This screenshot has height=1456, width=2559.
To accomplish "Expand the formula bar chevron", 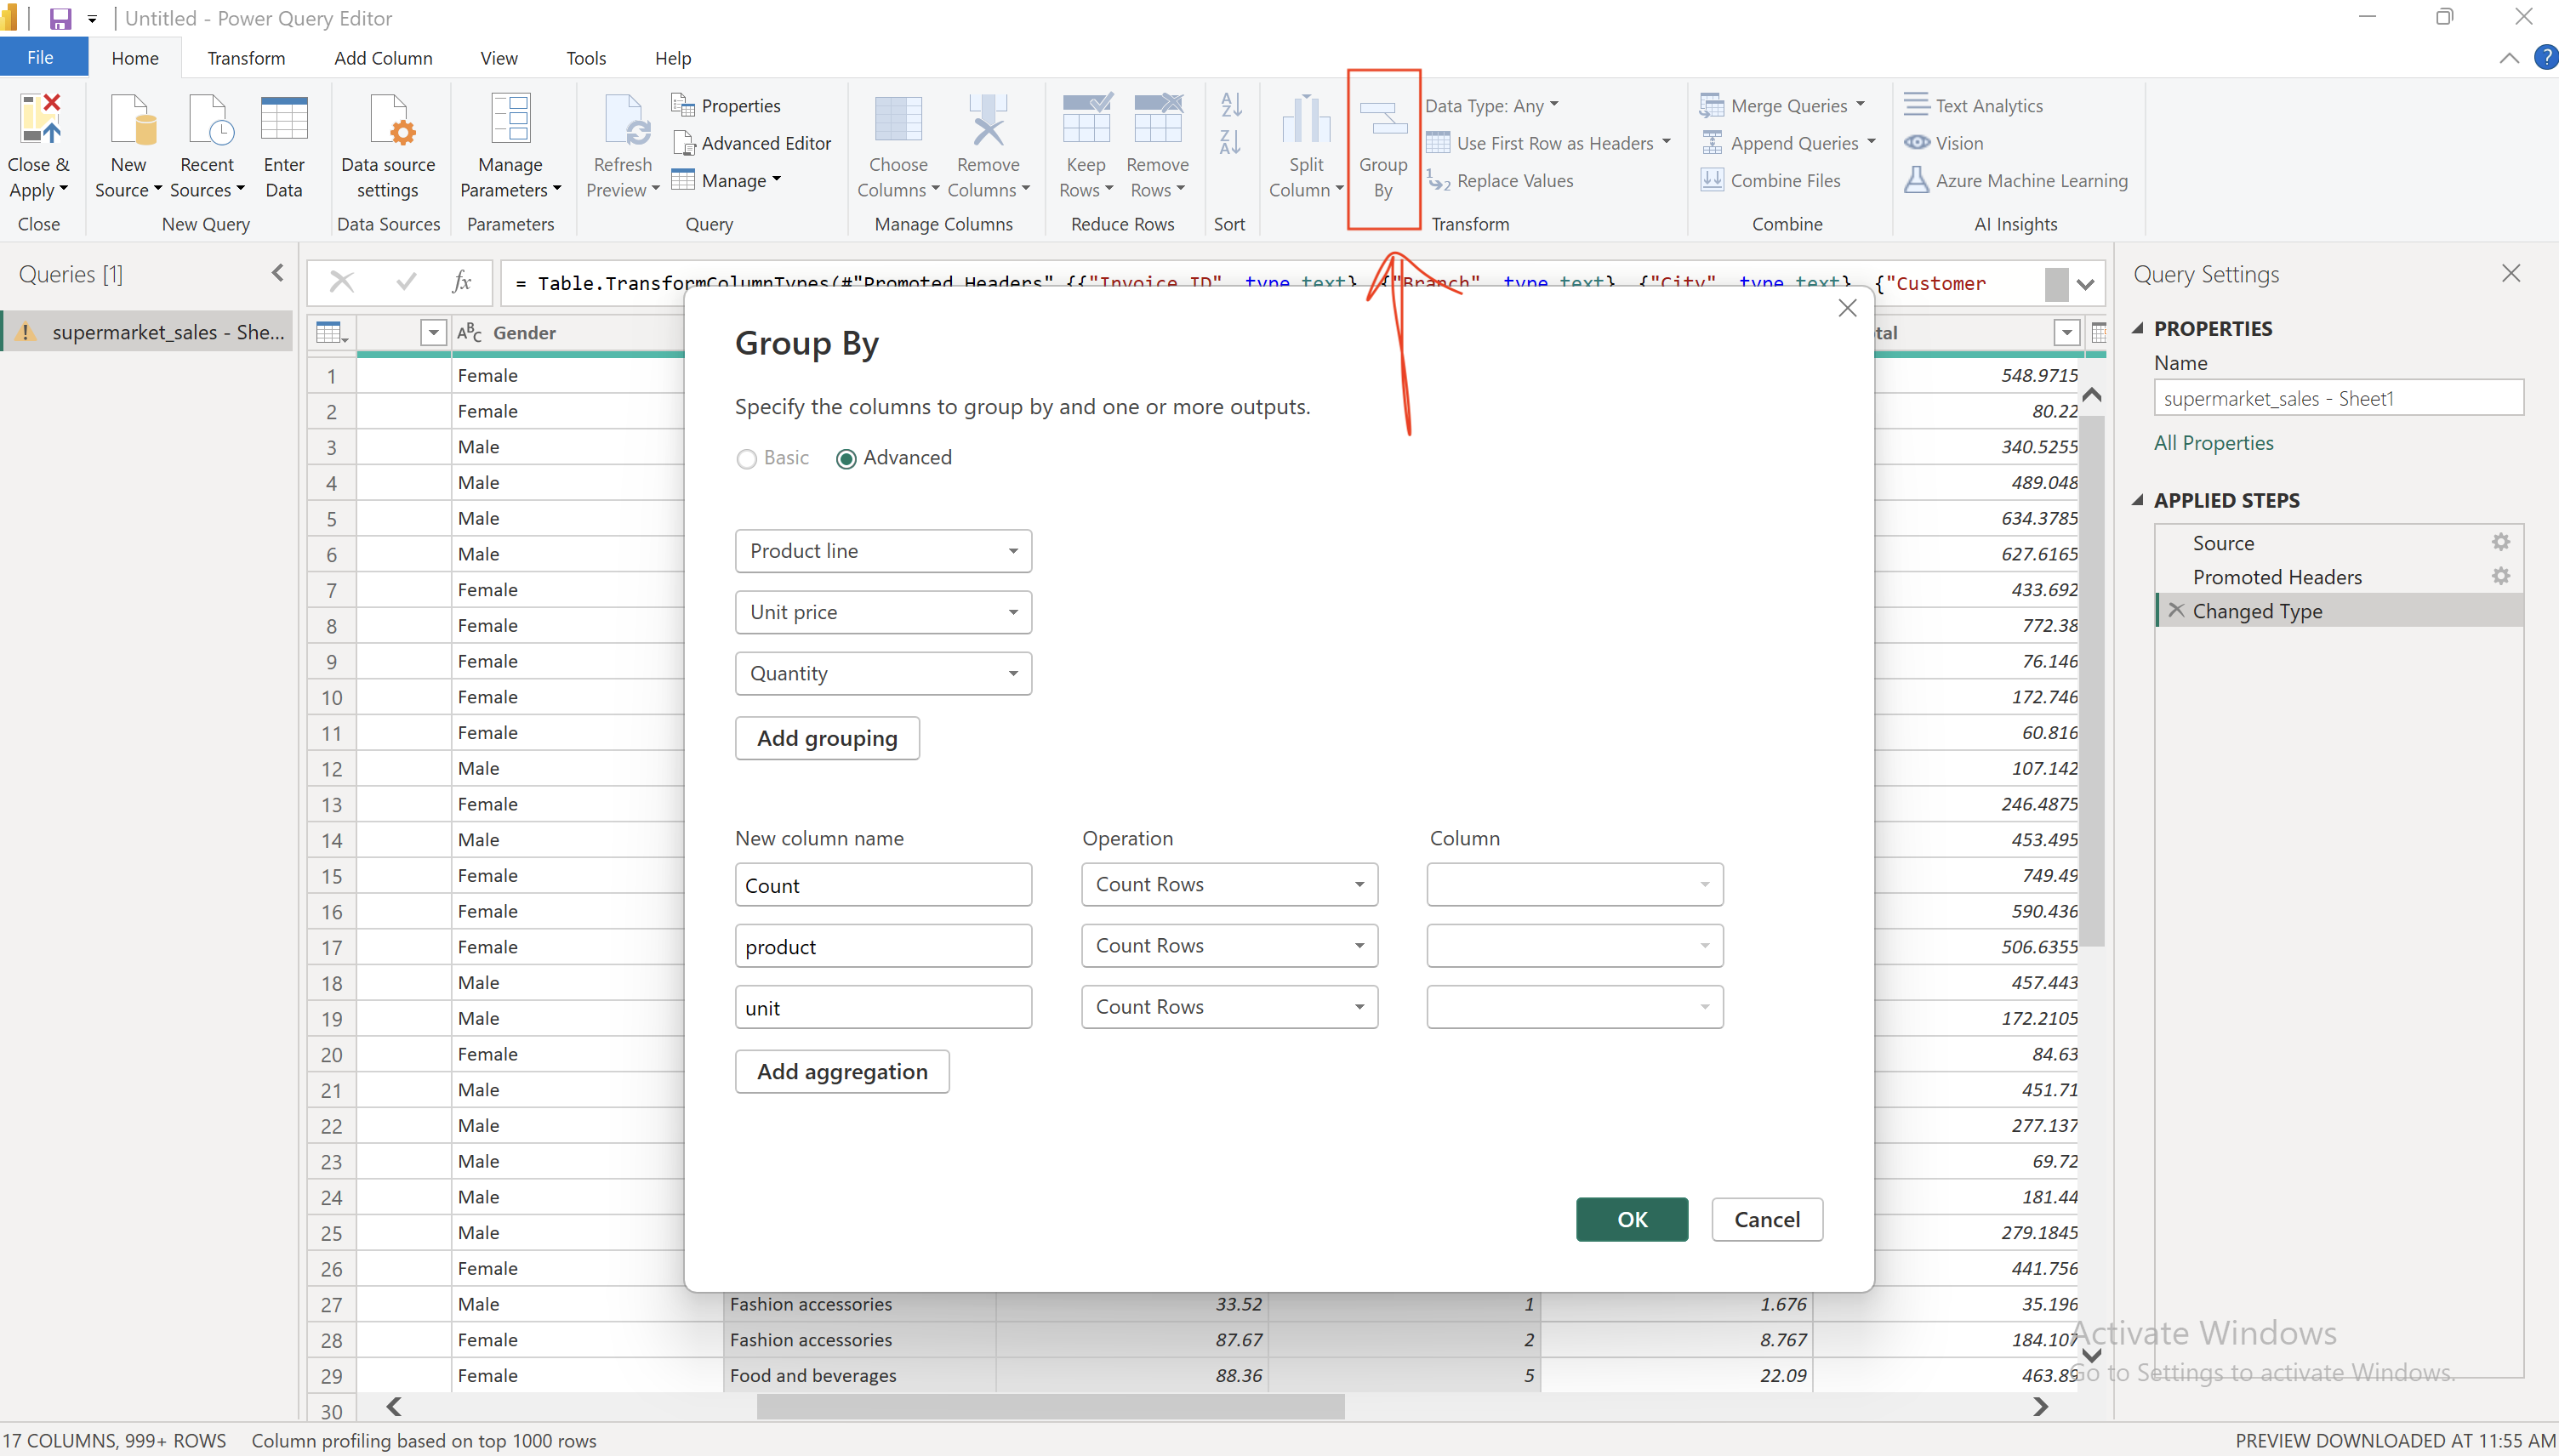I will [2085, 284].
